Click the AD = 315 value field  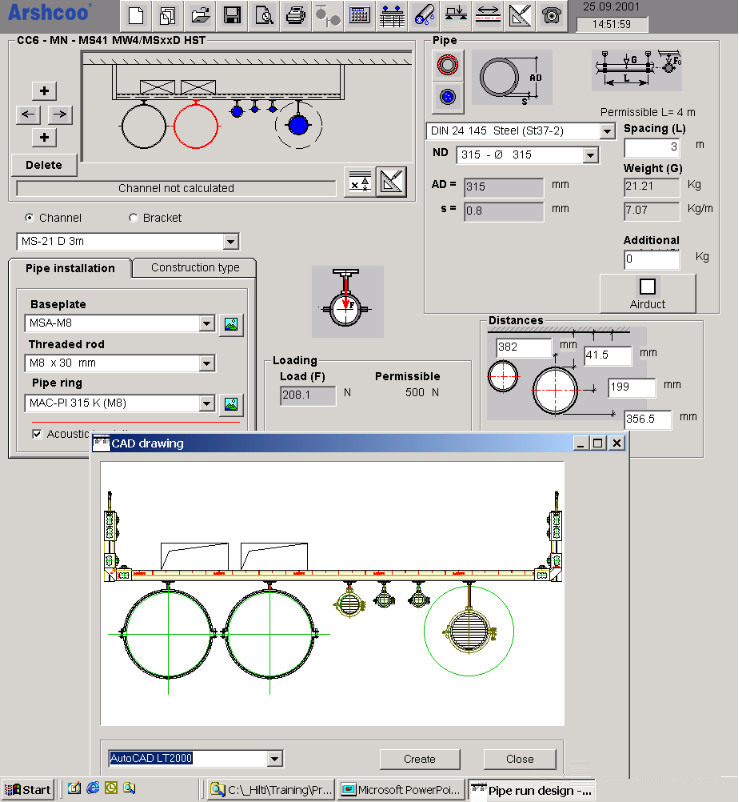(x=503, y=187)
